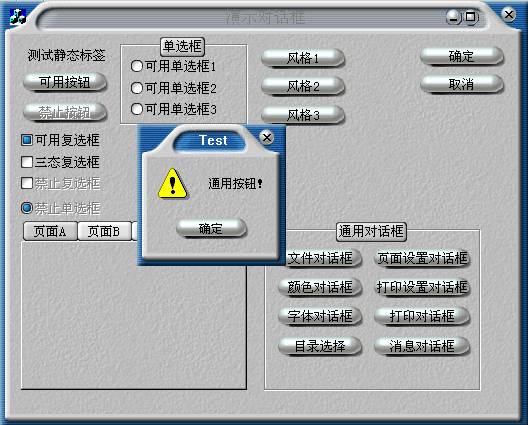Open the 消息对话框 message dialog
528x425 pixels.
point(422,346)
